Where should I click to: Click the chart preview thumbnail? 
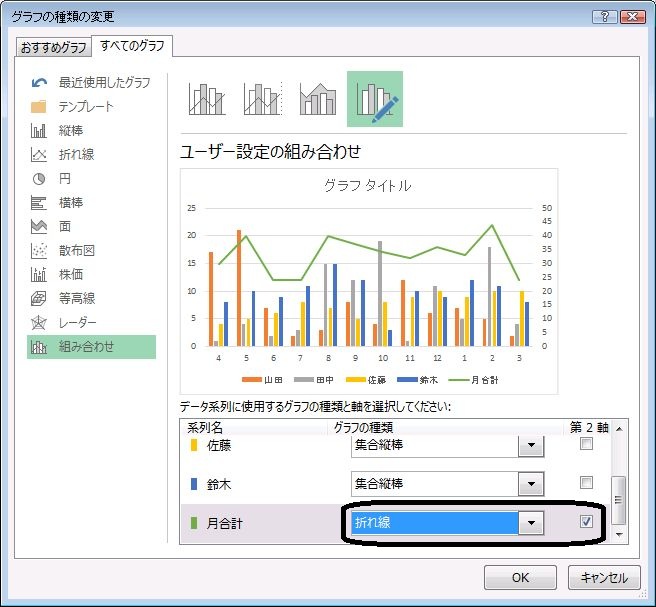coord(368,280)
